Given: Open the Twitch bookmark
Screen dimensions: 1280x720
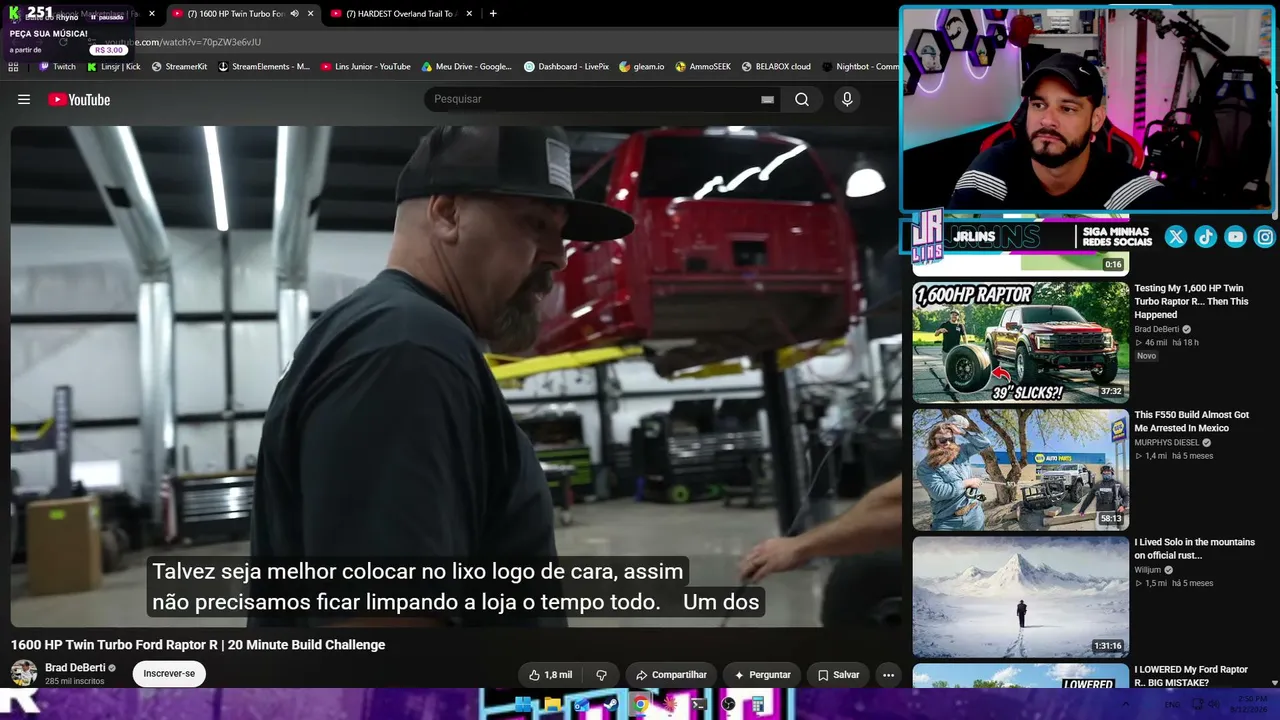Looking at the screenshot, I should pyautogui.click(x=57, y=67).
